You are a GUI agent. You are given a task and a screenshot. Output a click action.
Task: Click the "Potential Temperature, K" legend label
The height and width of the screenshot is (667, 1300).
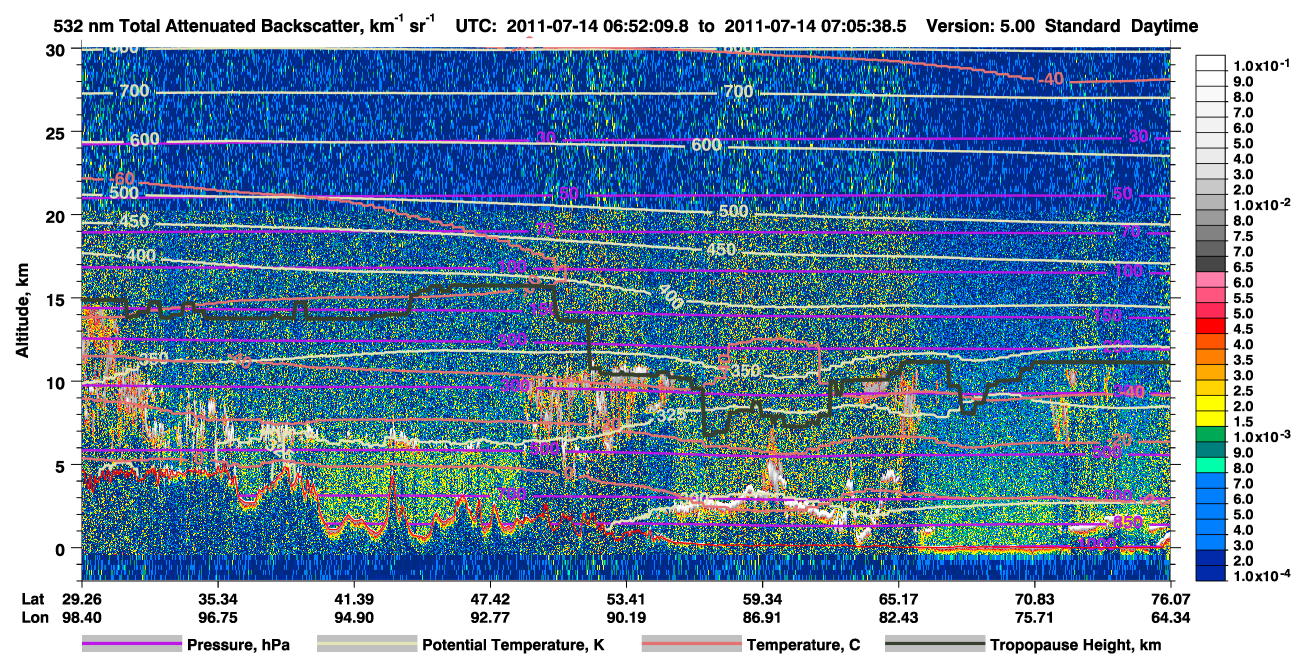tap(513, 645)
